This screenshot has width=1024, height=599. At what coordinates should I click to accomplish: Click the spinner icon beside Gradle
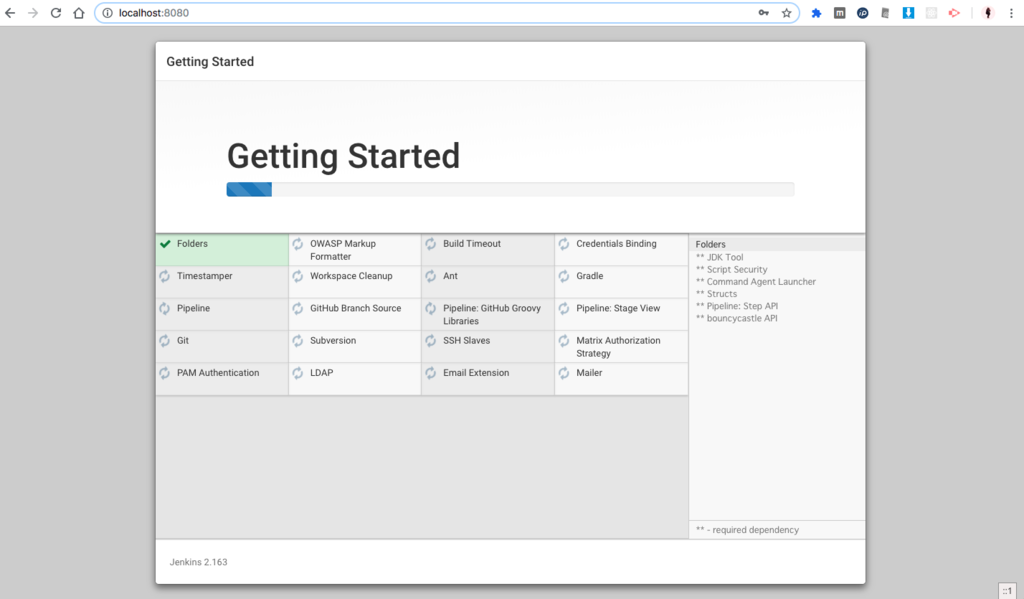click(564, 276)
